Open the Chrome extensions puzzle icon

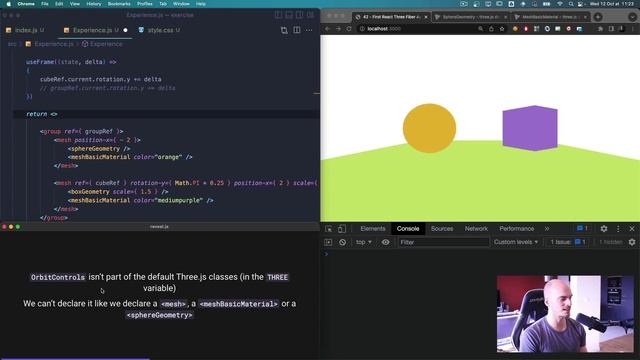600,29
